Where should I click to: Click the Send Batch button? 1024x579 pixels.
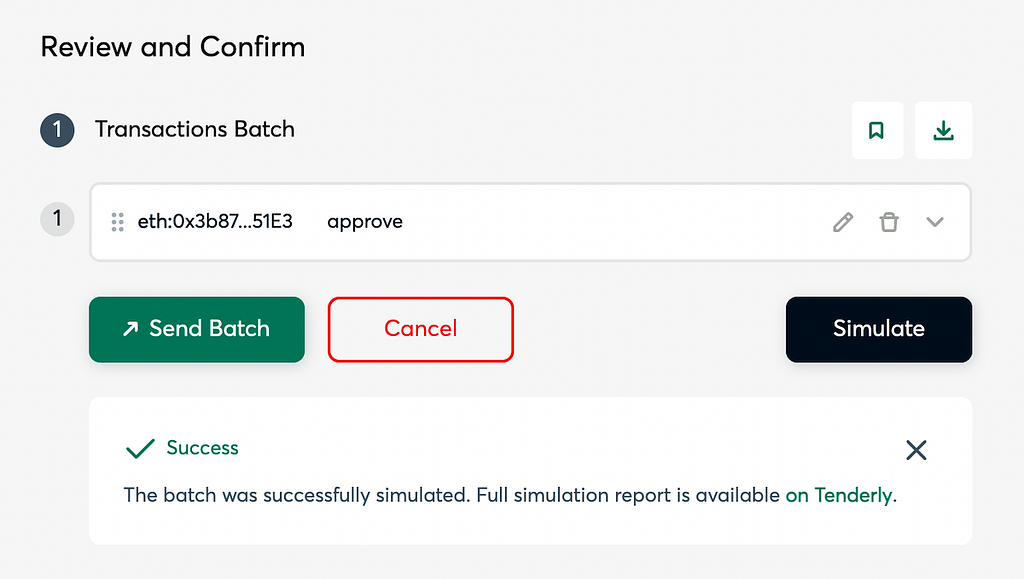click(x=197, y=330)
